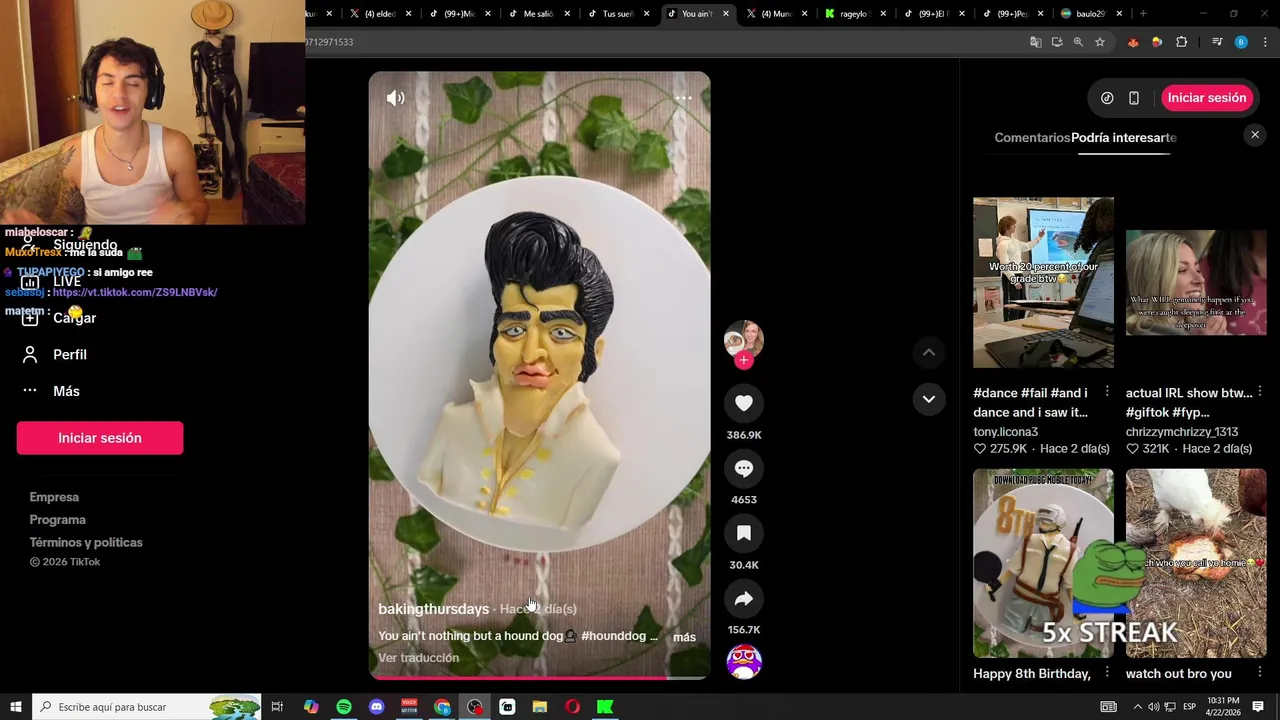Open the "actual IRL show" video thumbnail
The image size is (1280, 720).
tap(1196, 282)
